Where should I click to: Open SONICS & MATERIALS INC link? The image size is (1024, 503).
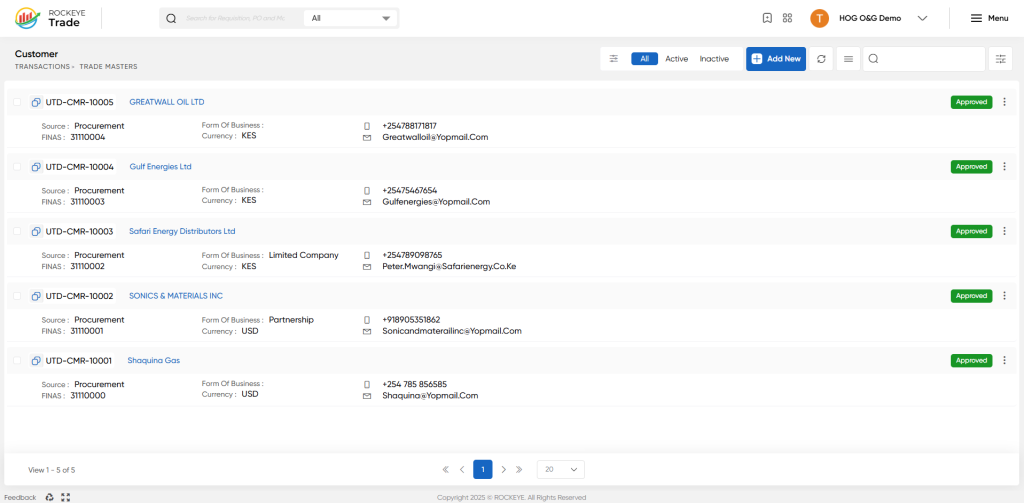point(176,296)
